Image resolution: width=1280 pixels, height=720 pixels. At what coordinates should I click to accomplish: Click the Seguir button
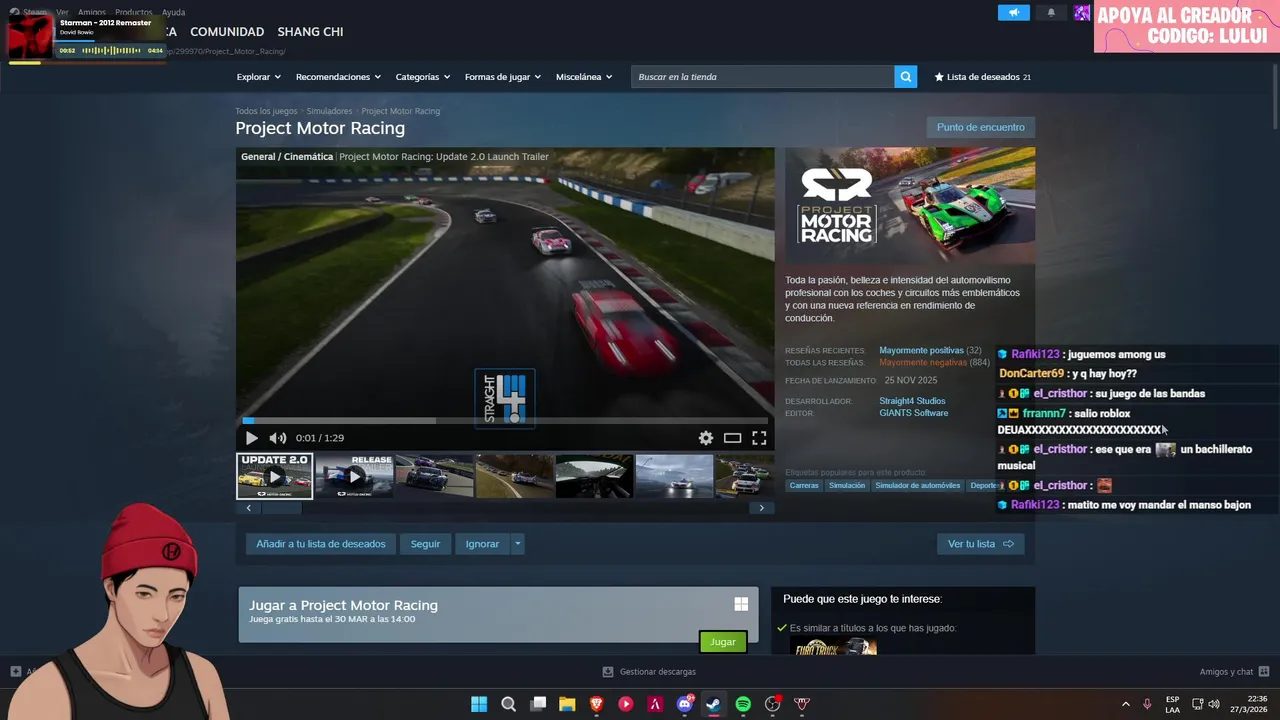pyautogui.click(x=425, y=544)
